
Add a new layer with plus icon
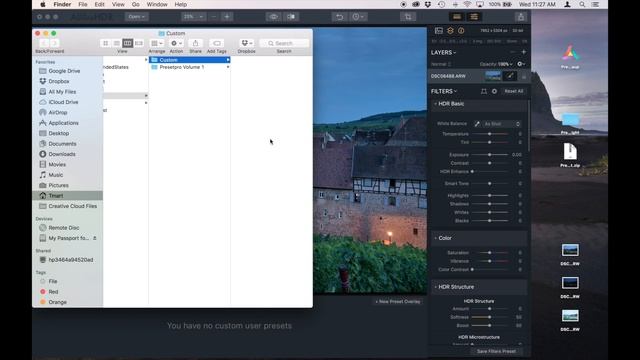click(523, 52)
